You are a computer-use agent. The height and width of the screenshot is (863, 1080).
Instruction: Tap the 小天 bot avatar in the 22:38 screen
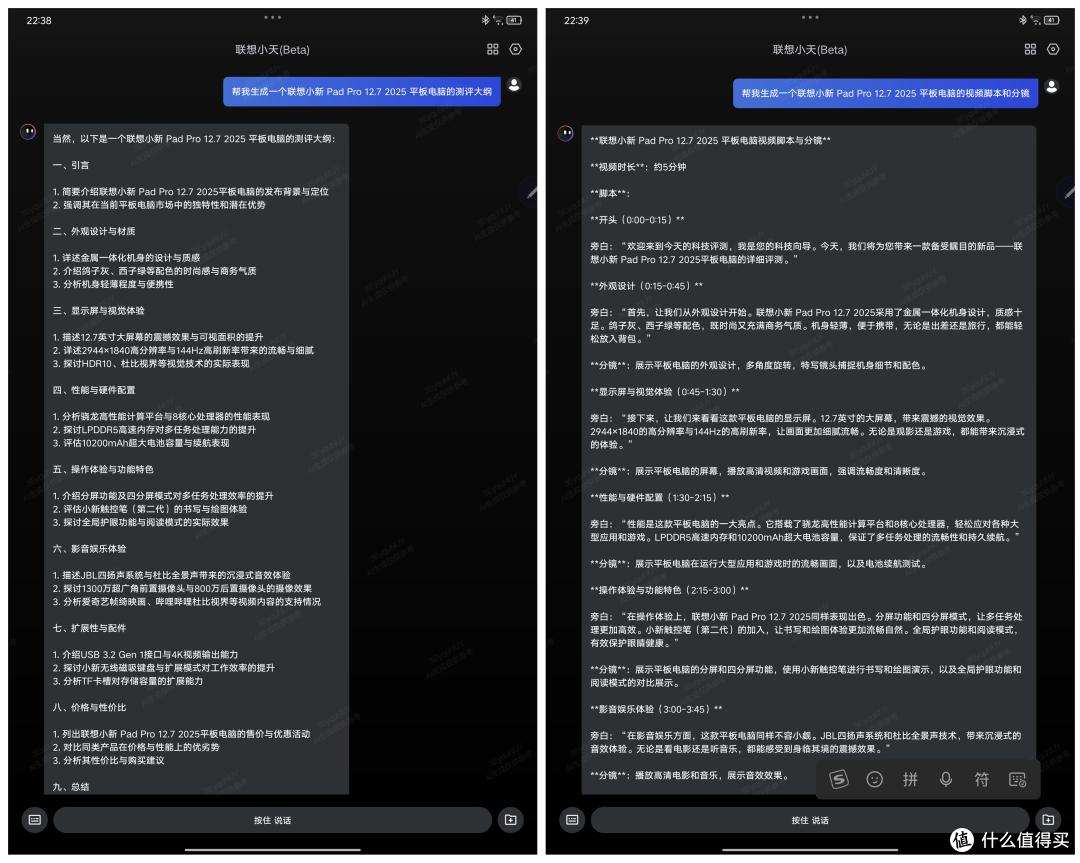click(x=28, y=131)
